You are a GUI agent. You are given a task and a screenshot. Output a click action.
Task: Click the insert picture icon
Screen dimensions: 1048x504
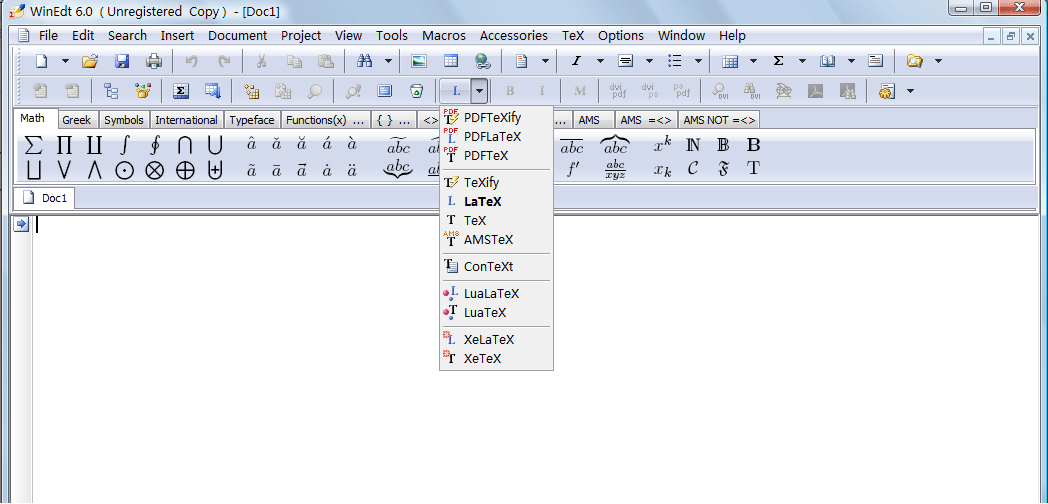(x=419, y=61)
